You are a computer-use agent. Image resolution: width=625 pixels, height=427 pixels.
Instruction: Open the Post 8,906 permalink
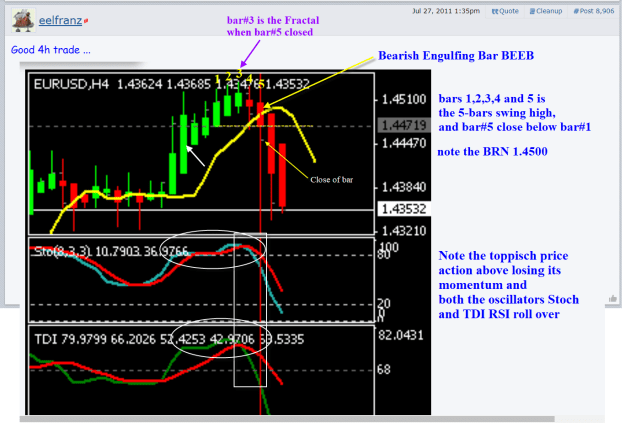coord(594,11)
